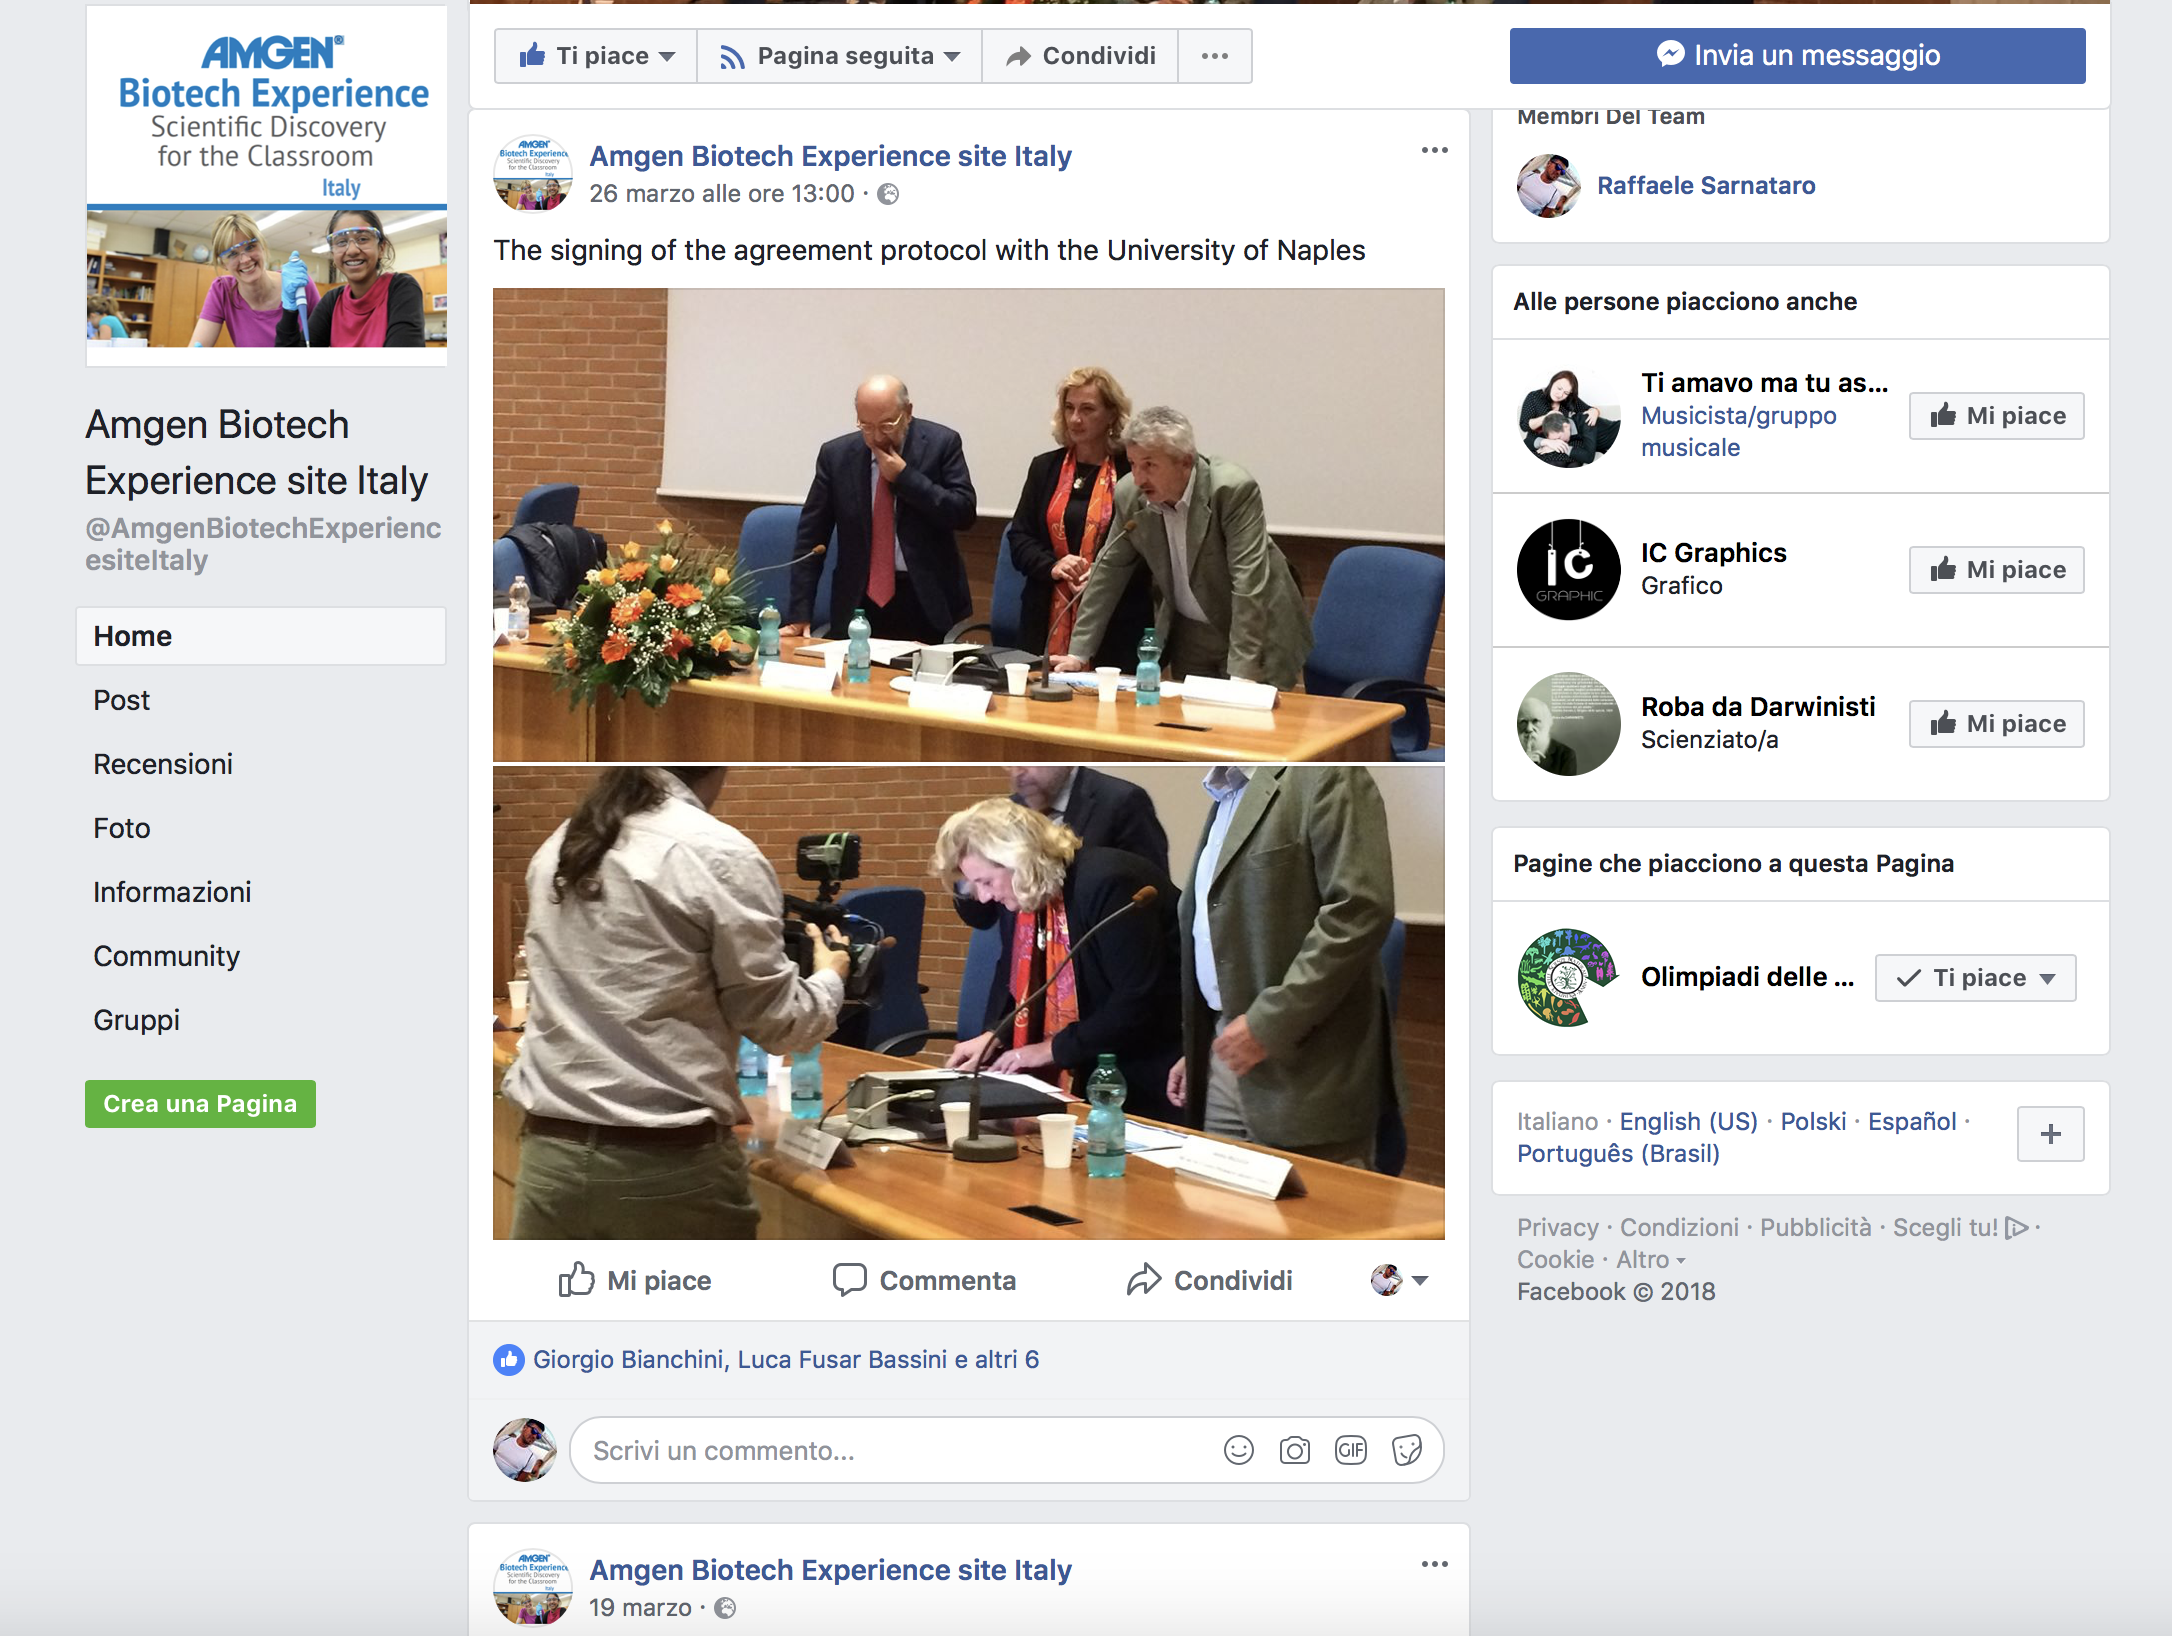Open Raffaele Sarnataro profile link

[1706, 185]
